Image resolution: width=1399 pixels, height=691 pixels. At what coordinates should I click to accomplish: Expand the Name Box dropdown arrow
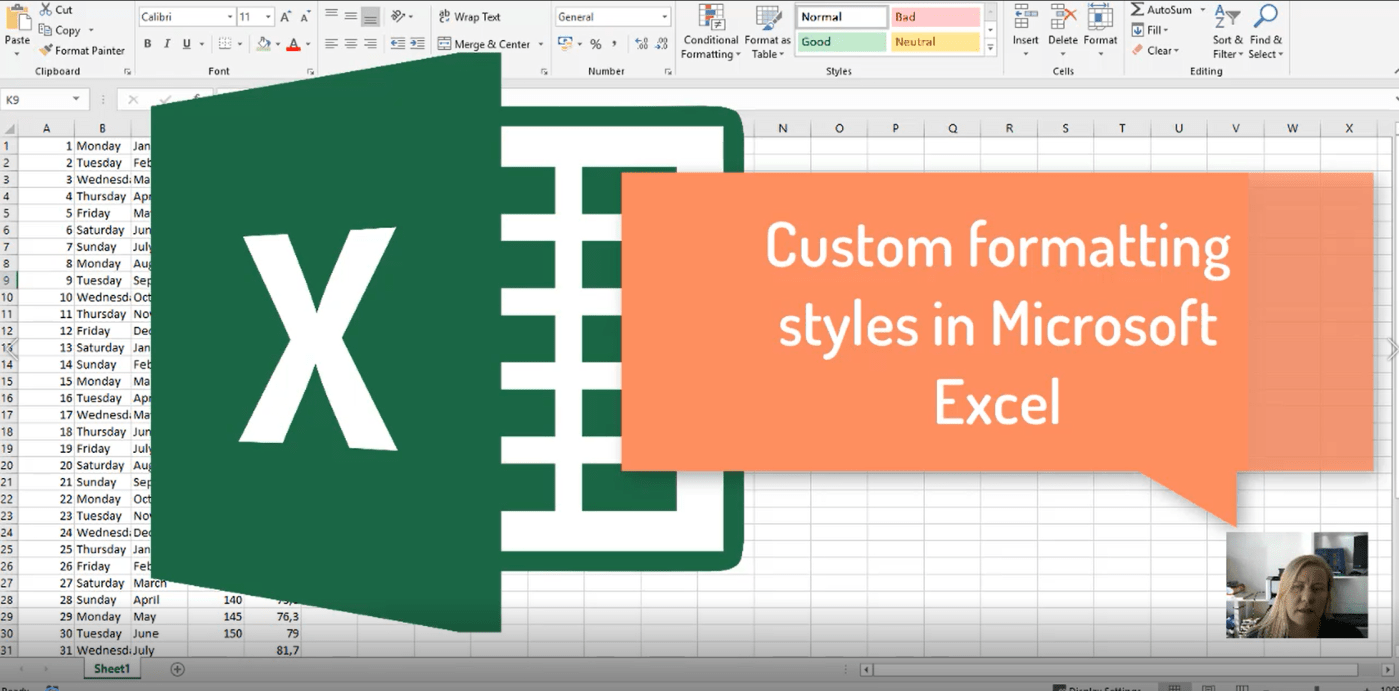click(76, 100)
